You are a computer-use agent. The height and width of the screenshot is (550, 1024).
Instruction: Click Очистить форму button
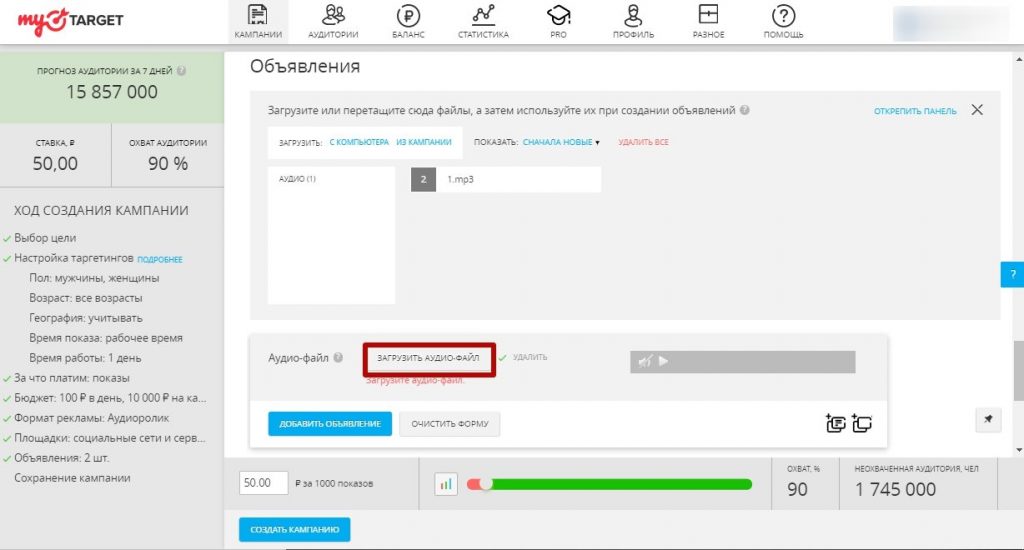click(449, 424)
